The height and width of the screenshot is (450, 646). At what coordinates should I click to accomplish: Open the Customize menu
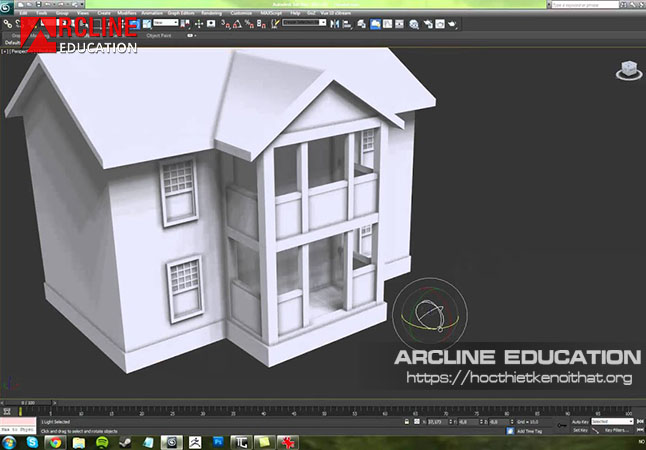[x=241, y=13]
